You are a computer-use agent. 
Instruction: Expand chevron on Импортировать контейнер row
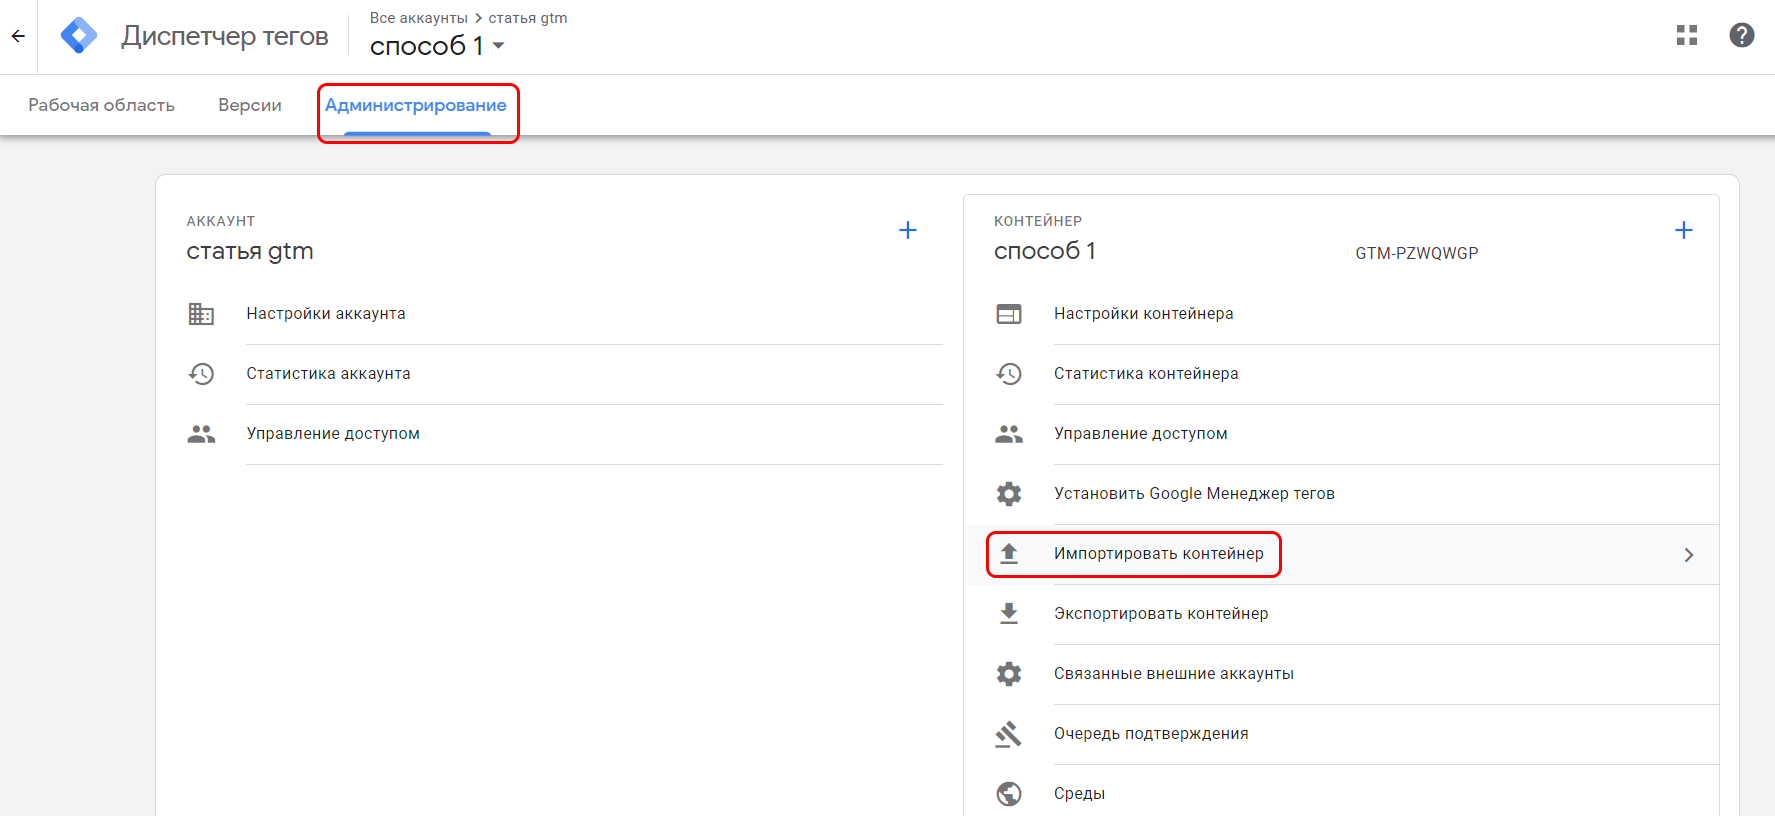[x=1689, y=555]
